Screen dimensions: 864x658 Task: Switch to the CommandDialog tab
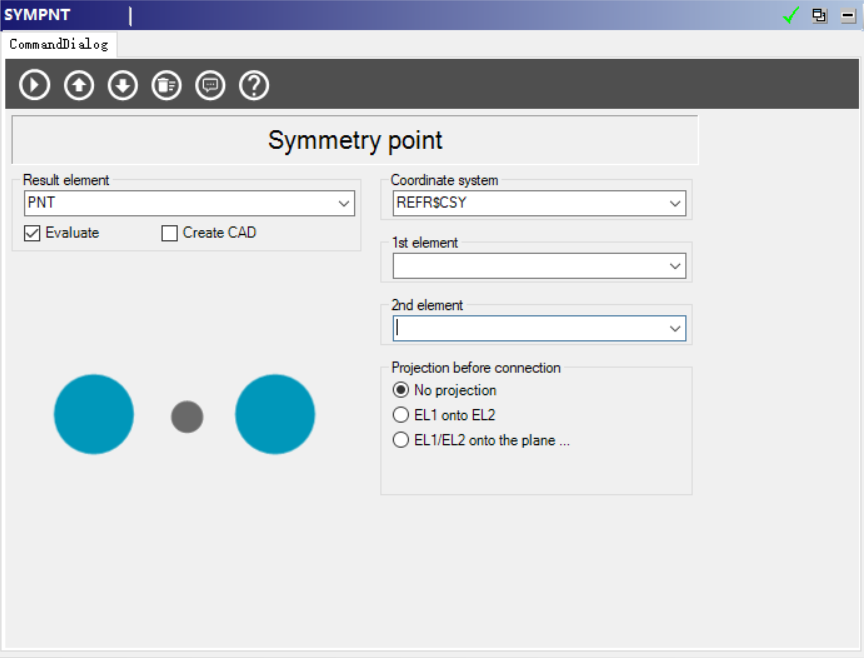coord(59,44)
